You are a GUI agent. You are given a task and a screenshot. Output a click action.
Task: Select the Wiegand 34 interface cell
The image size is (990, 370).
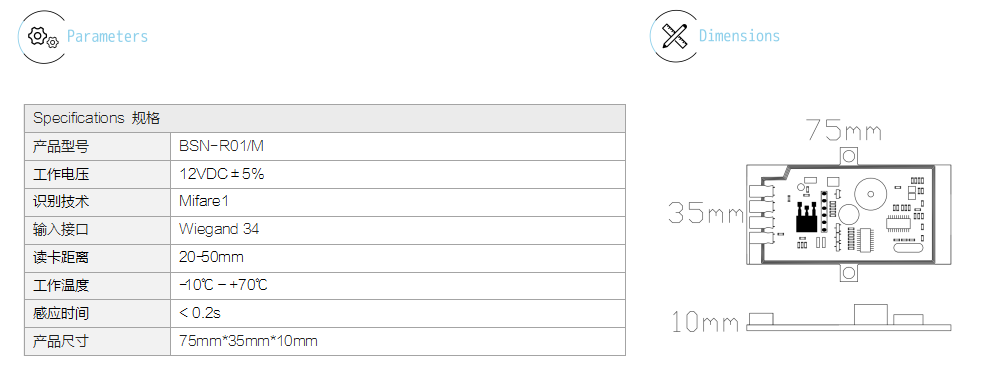coord(398,230)
